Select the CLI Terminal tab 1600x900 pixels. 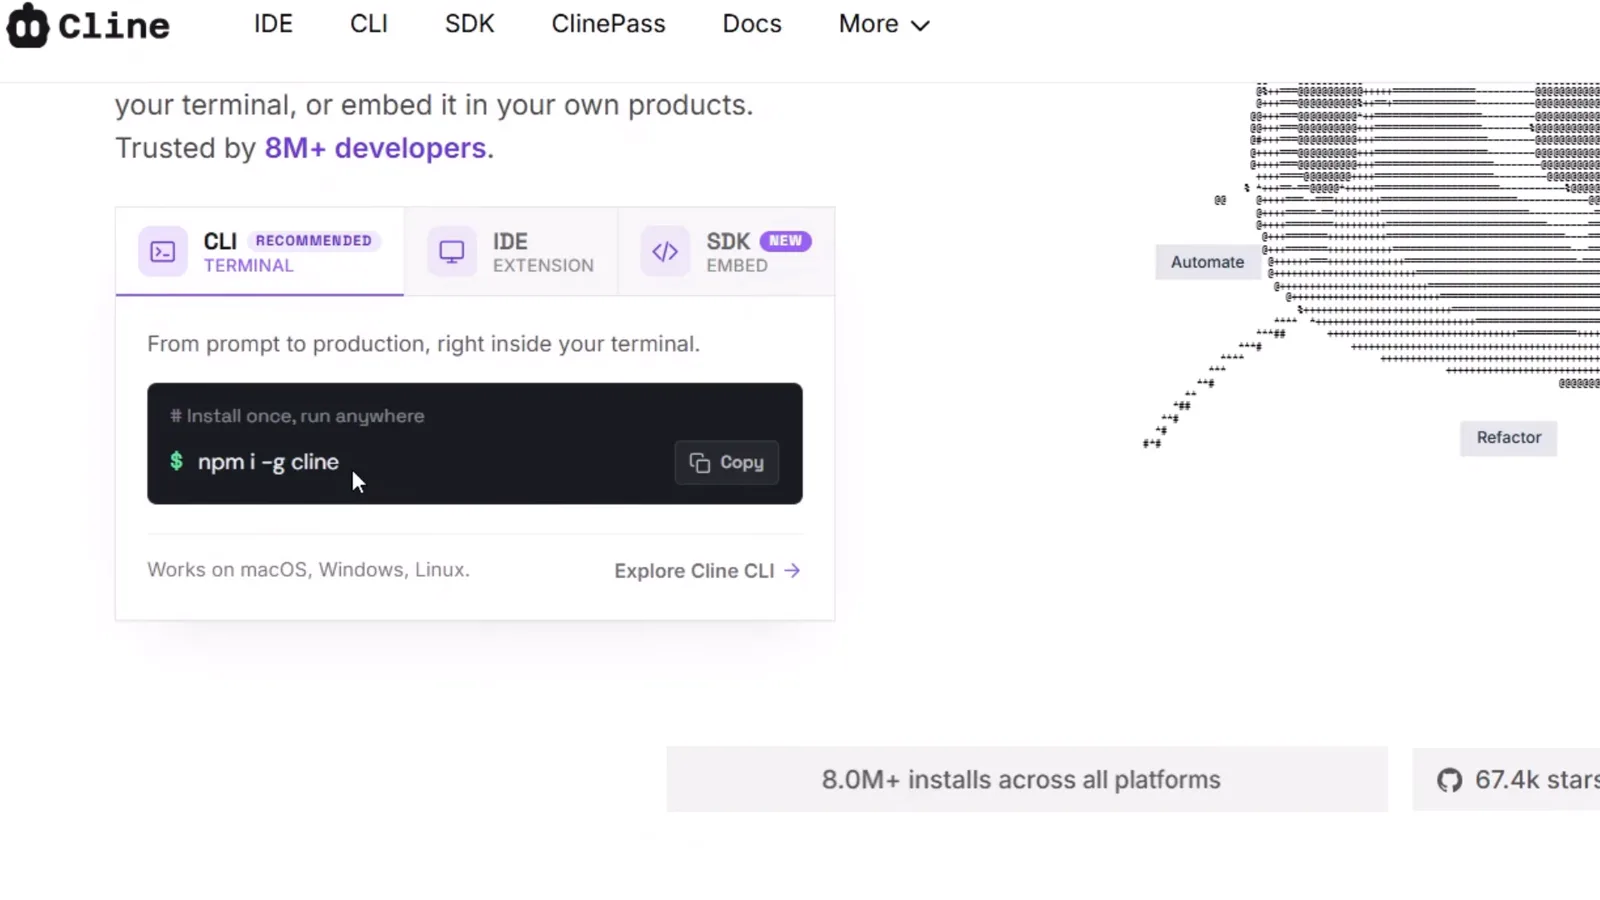pos(260,252)
